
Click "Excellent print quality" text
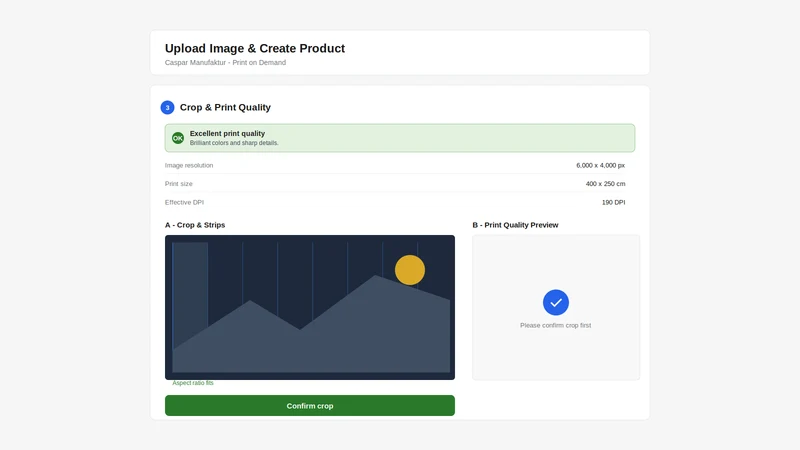[x=227, y=133]
